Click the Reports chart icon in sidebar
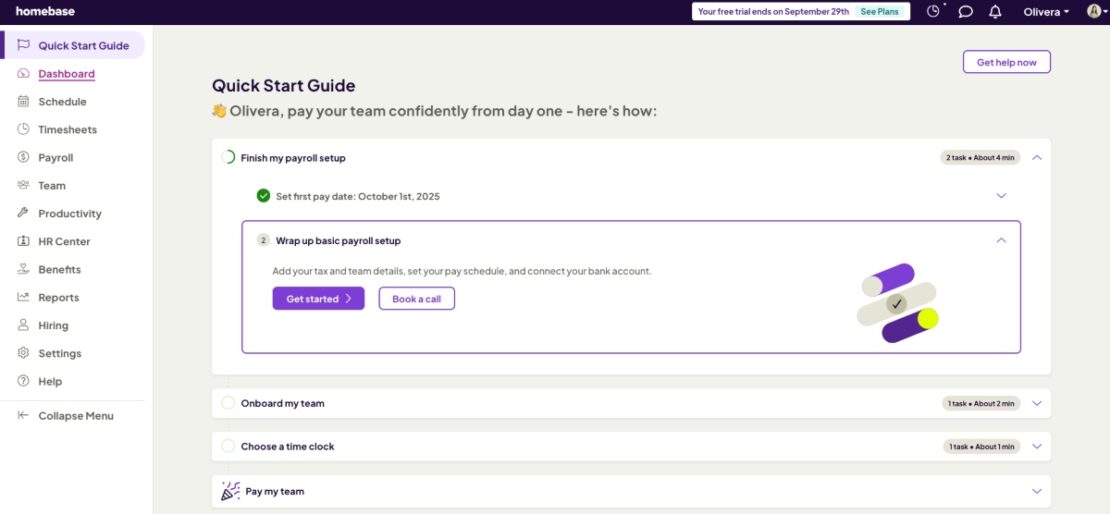The height and width of the screenshot is (514, 1110). [23, 298]
